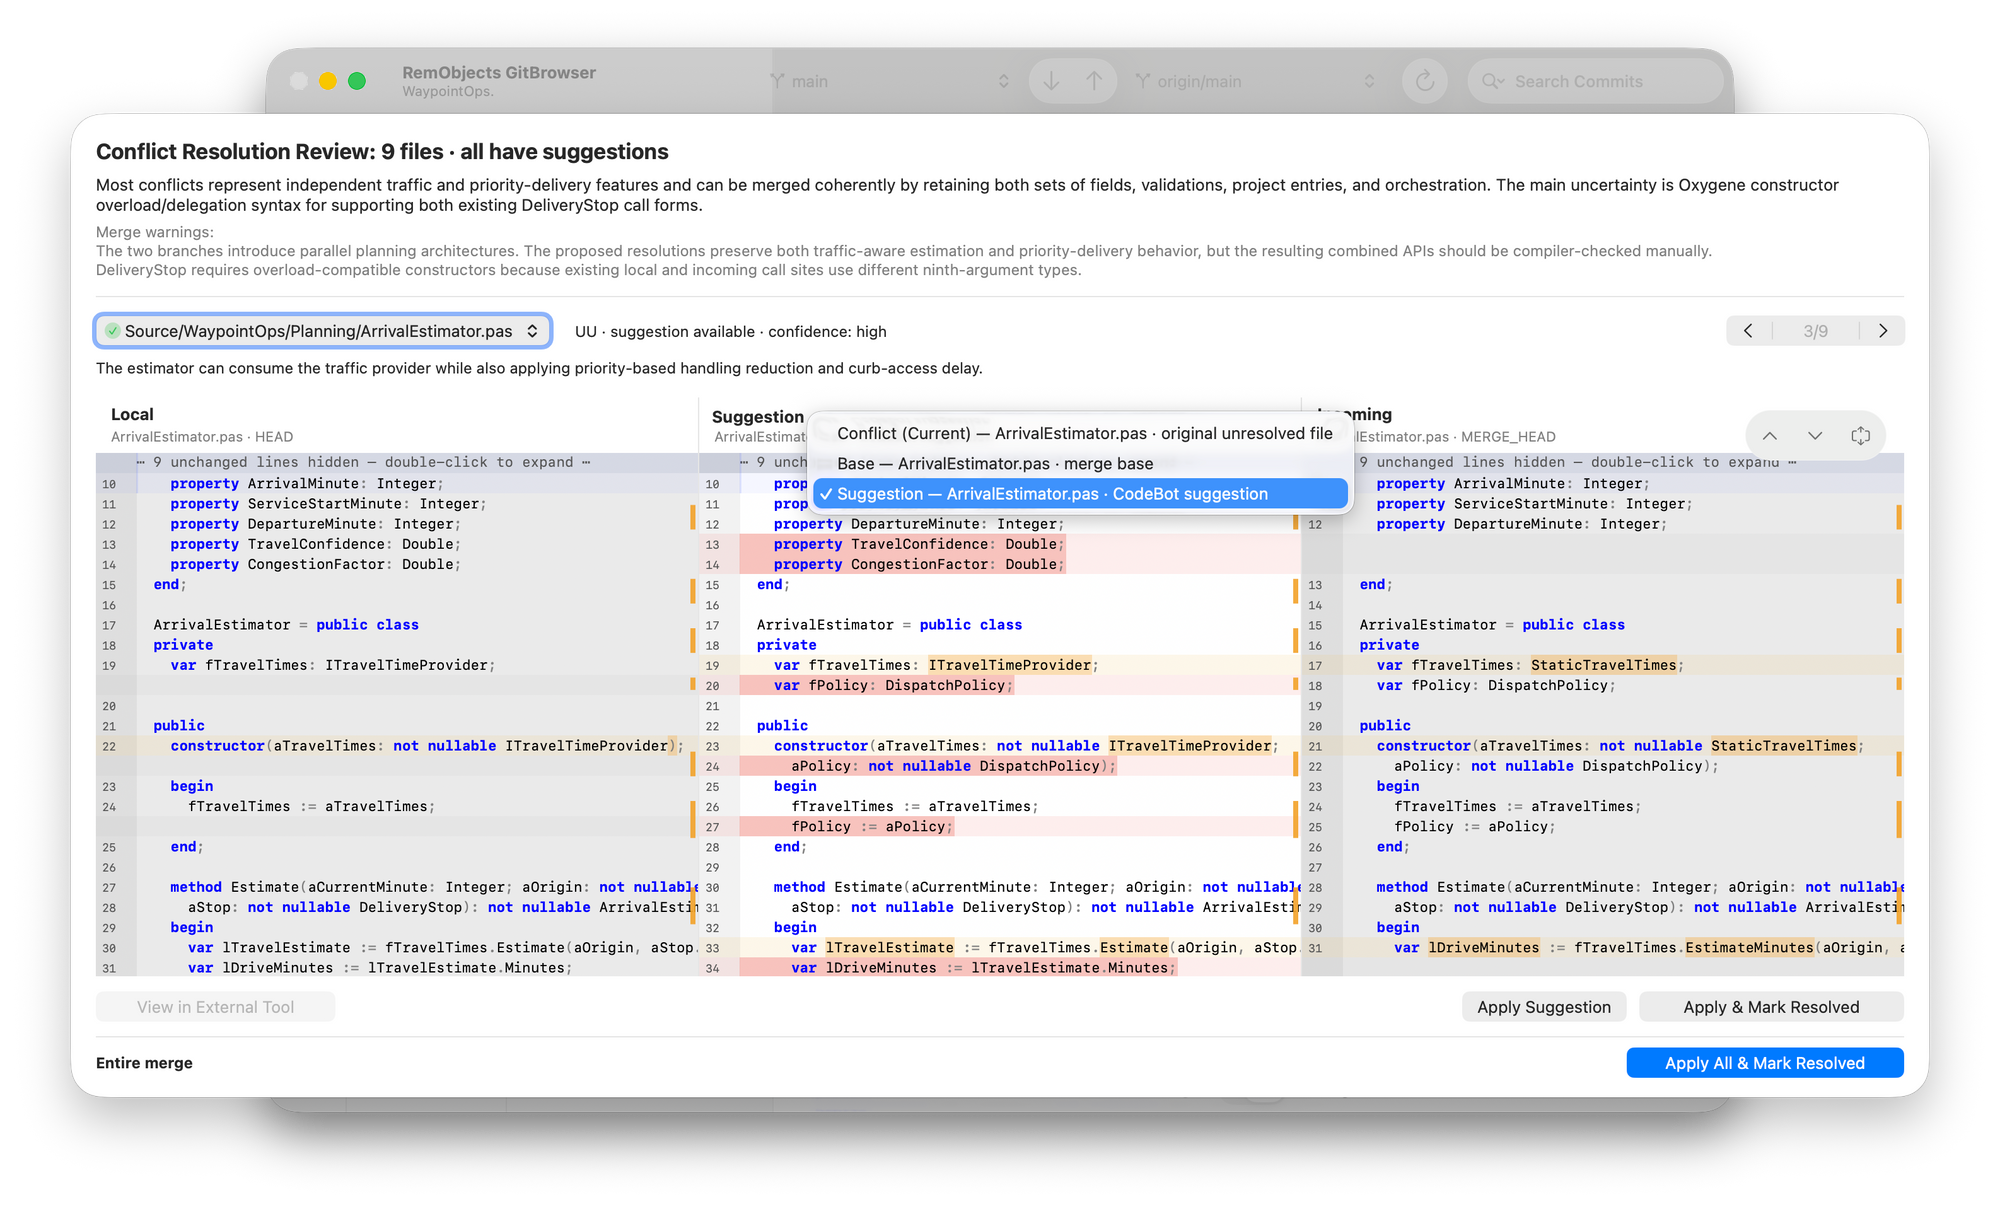Click the UU suggestion available confidence status
This screenshot has height=1206, width=2000.
pyautogui.click(x=730, y=331)
